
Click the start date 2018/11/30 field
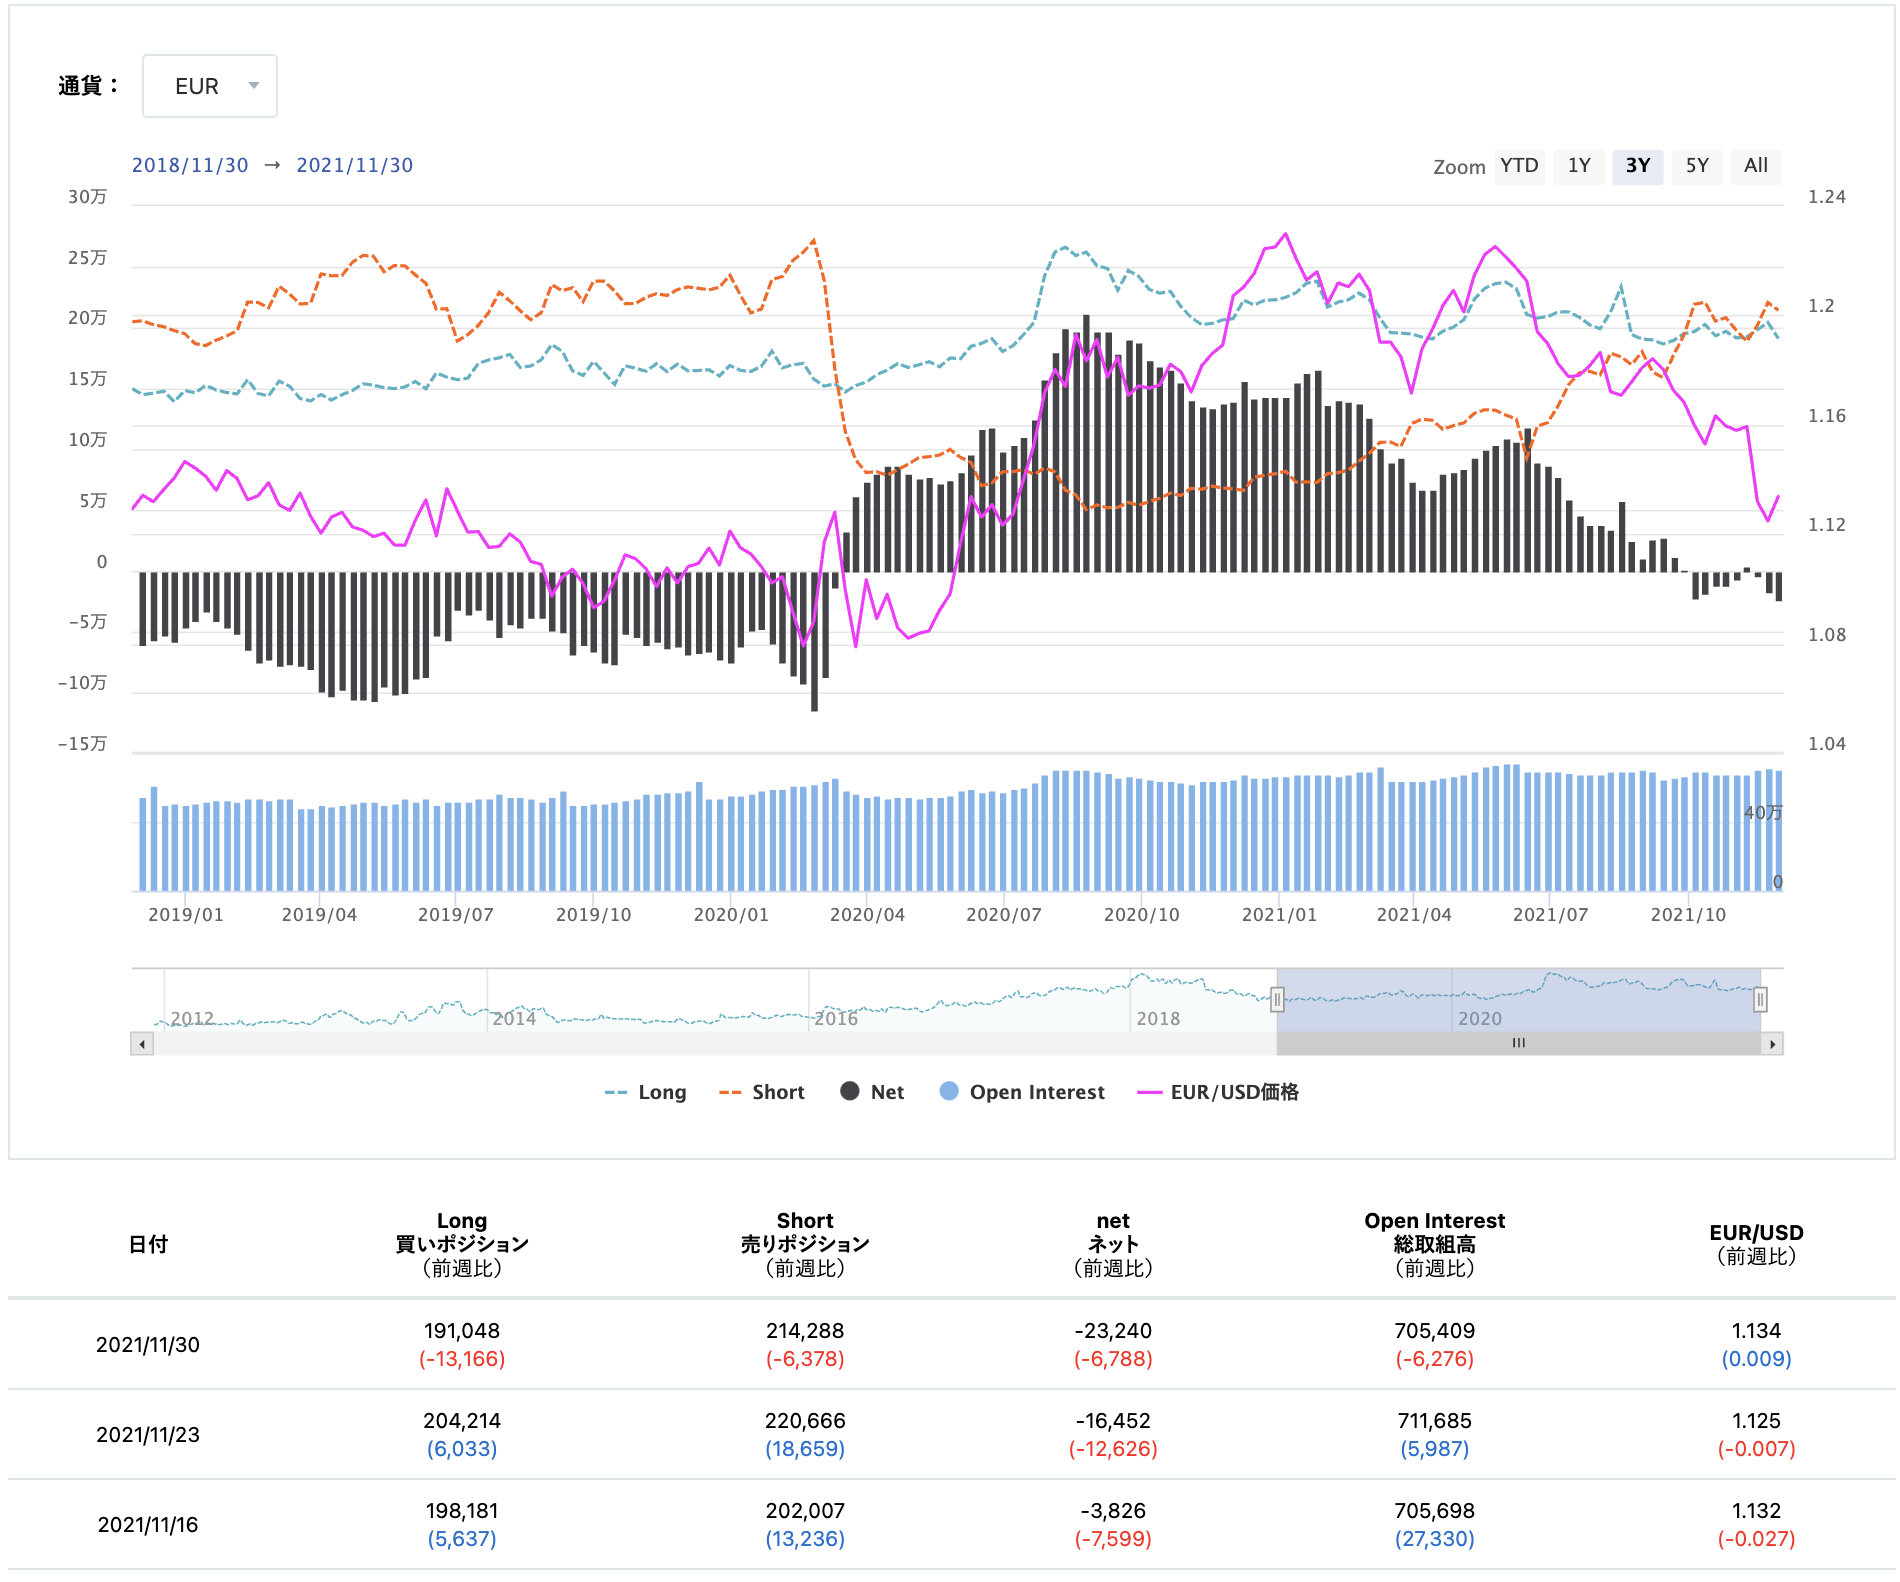pos(190,165)
